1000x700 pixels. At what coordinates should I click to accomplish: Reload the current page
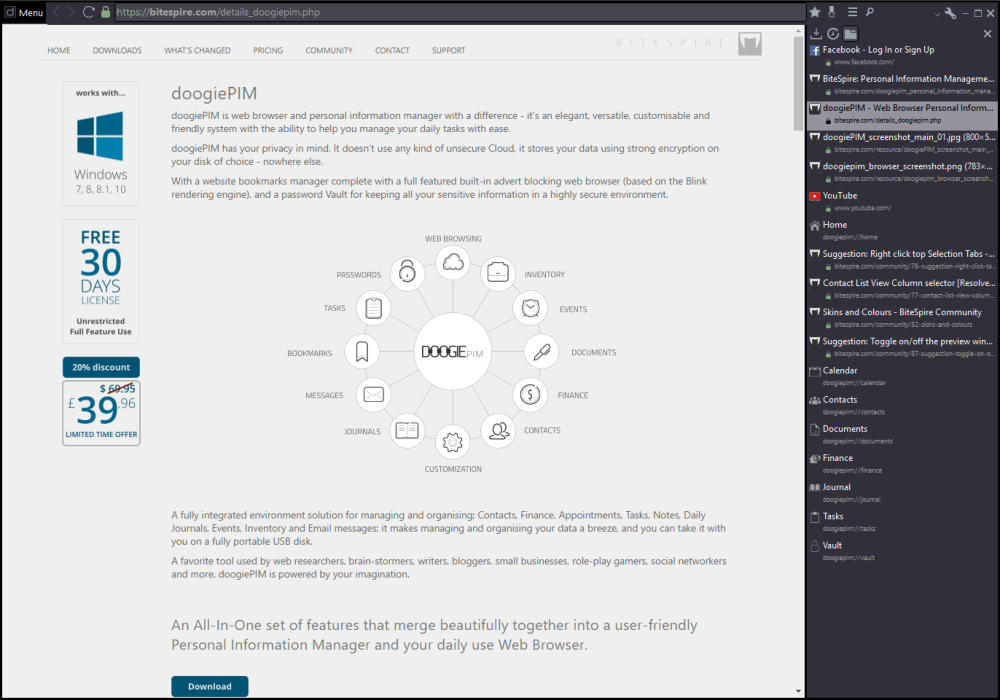89,12
